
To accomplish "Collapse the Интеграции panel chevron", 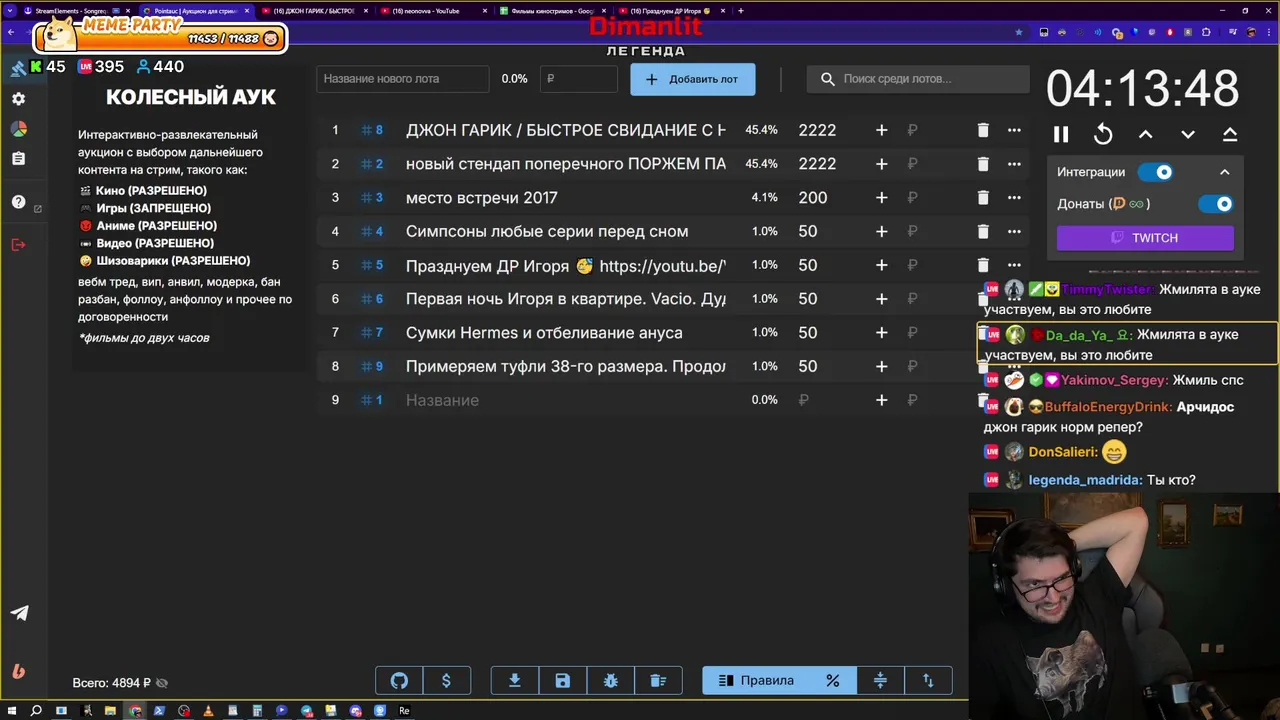I will 1224,172.
